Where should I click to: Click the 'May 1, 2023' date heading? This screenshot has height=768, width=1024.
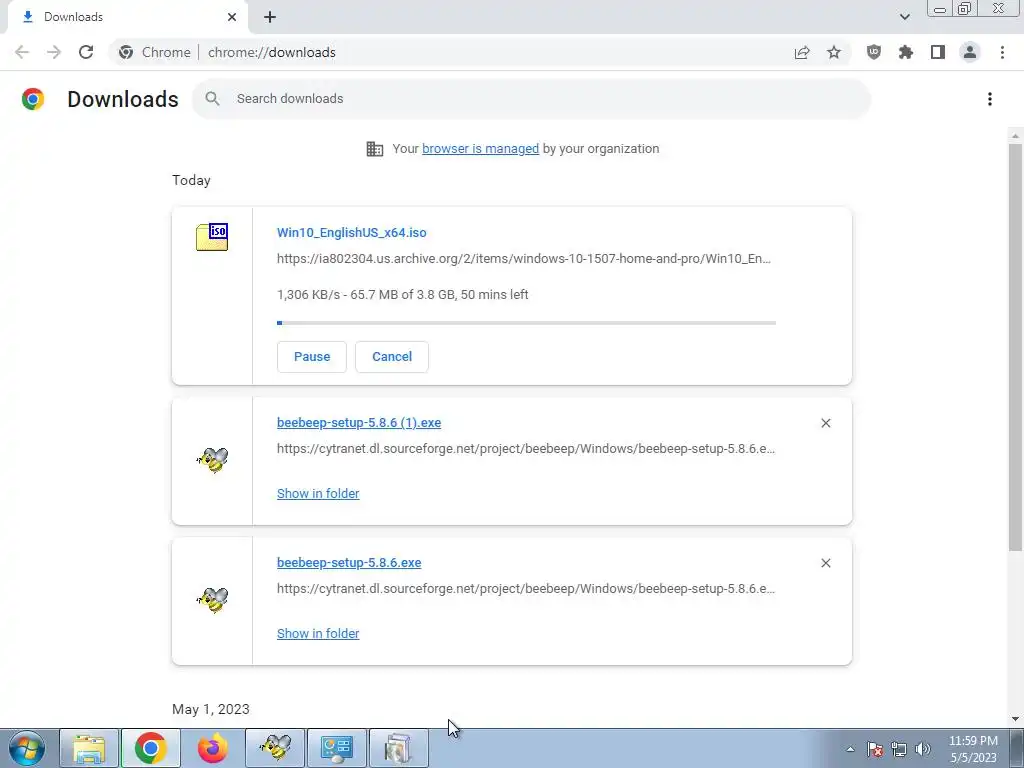tap(211, 709)
